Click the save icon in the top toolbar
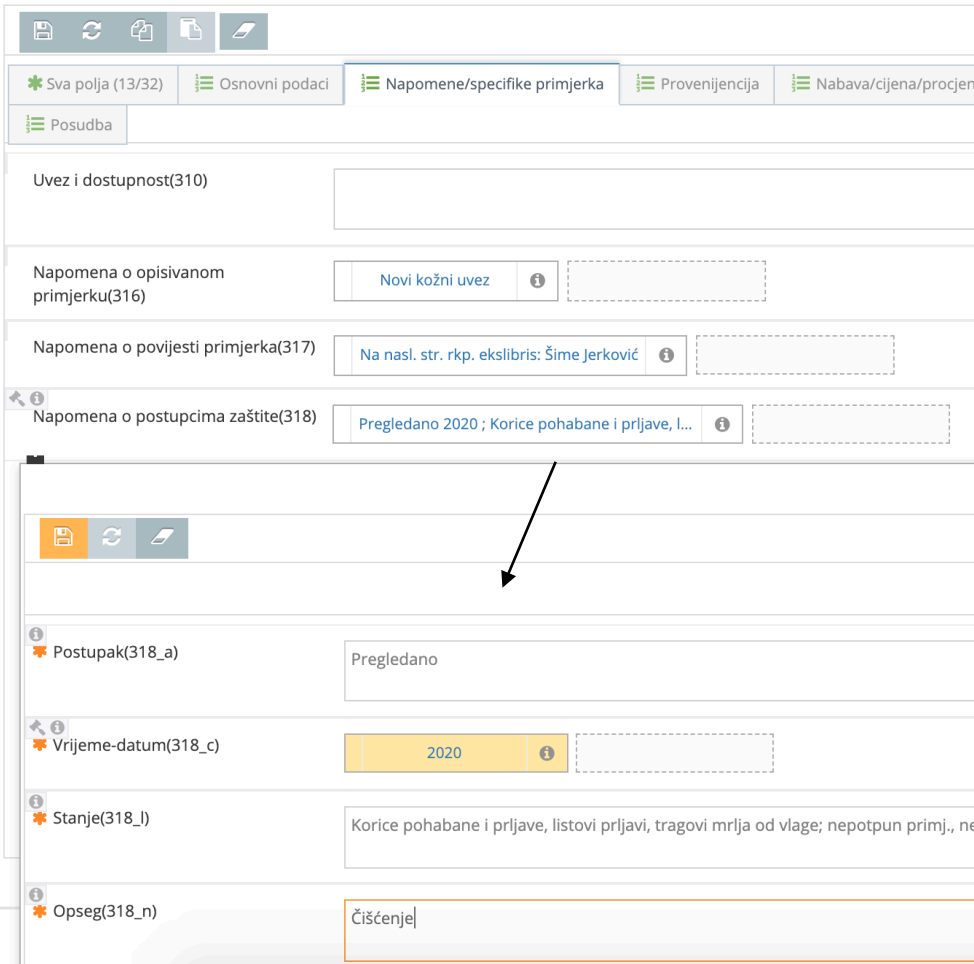Screen dimensions: 974x964 click(x=43, y=31)
